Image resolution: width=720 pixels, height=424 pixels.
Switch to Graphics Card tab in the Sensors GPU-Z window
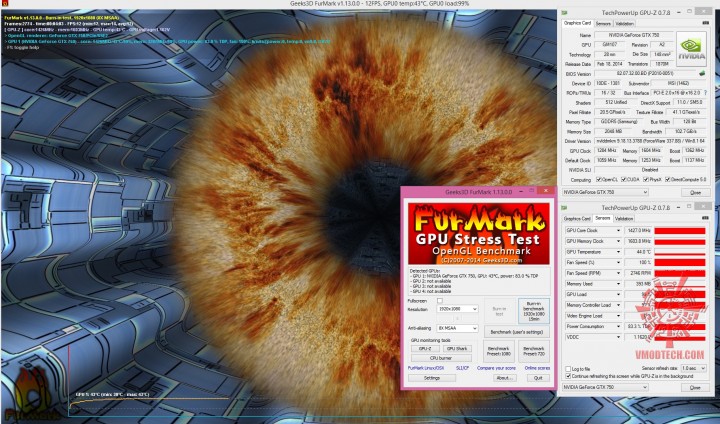click(x=577, y=219)
